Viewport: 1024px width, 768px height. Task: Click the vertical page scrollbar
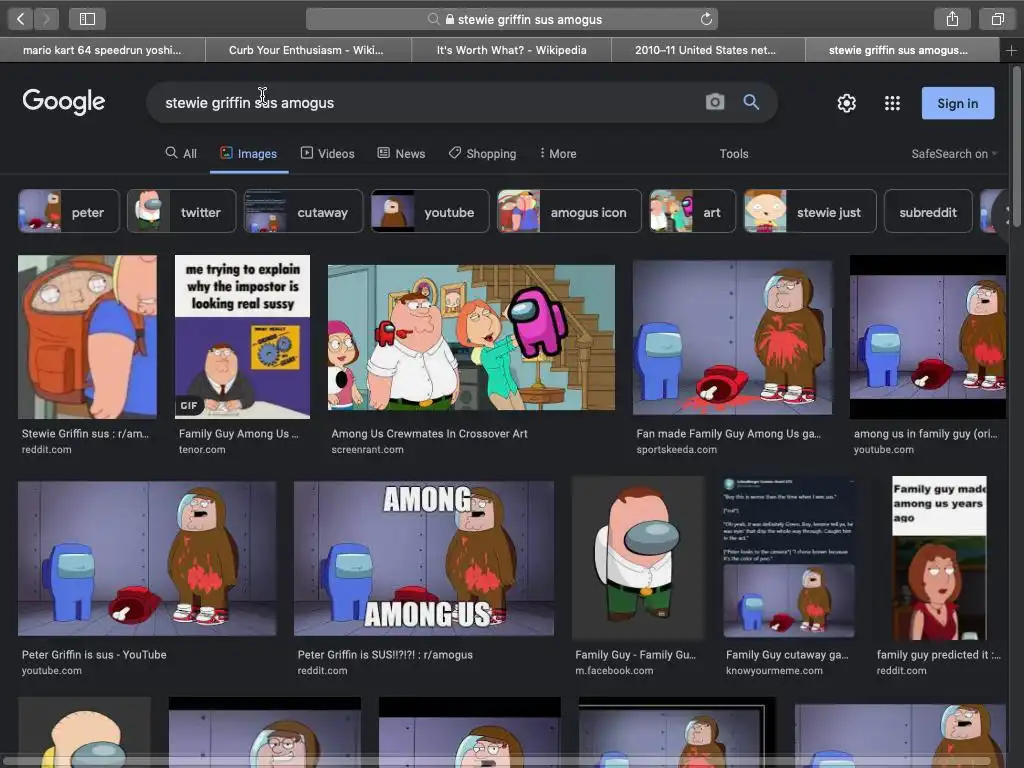point(1017,146)
